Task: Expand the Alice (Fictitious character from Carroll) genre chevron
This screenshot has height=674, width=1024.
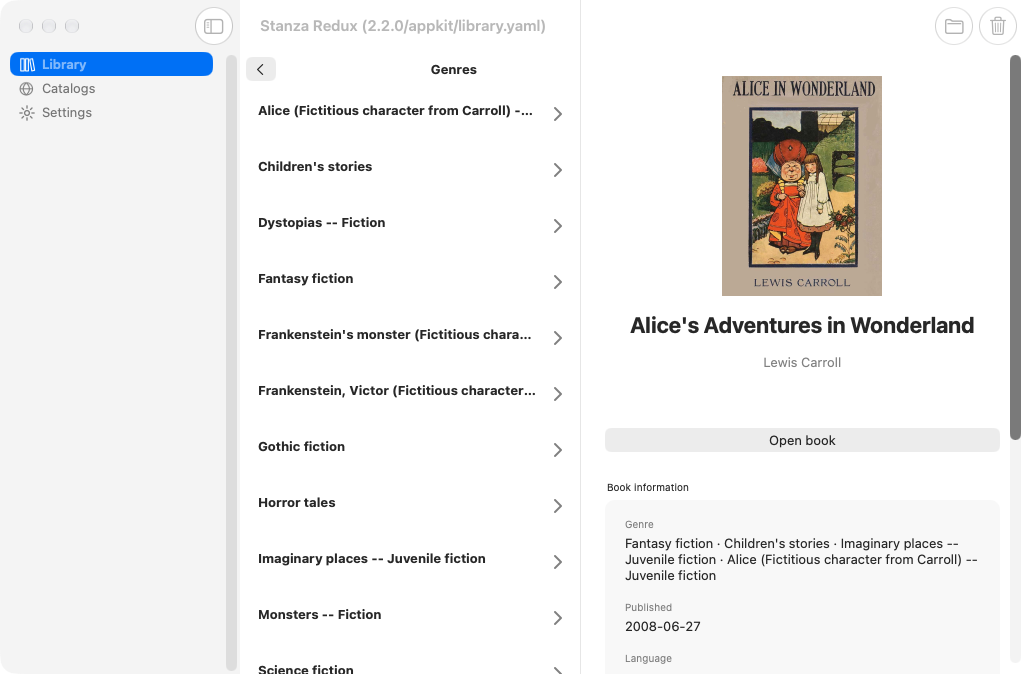Action: (x=558, y=114)
